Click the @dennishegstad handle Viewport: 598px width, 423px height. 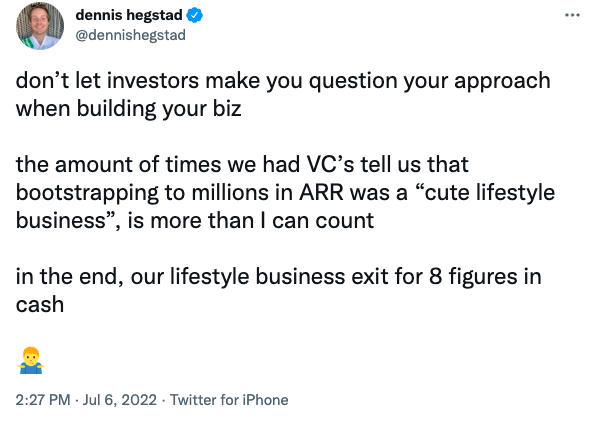point(130,35)
